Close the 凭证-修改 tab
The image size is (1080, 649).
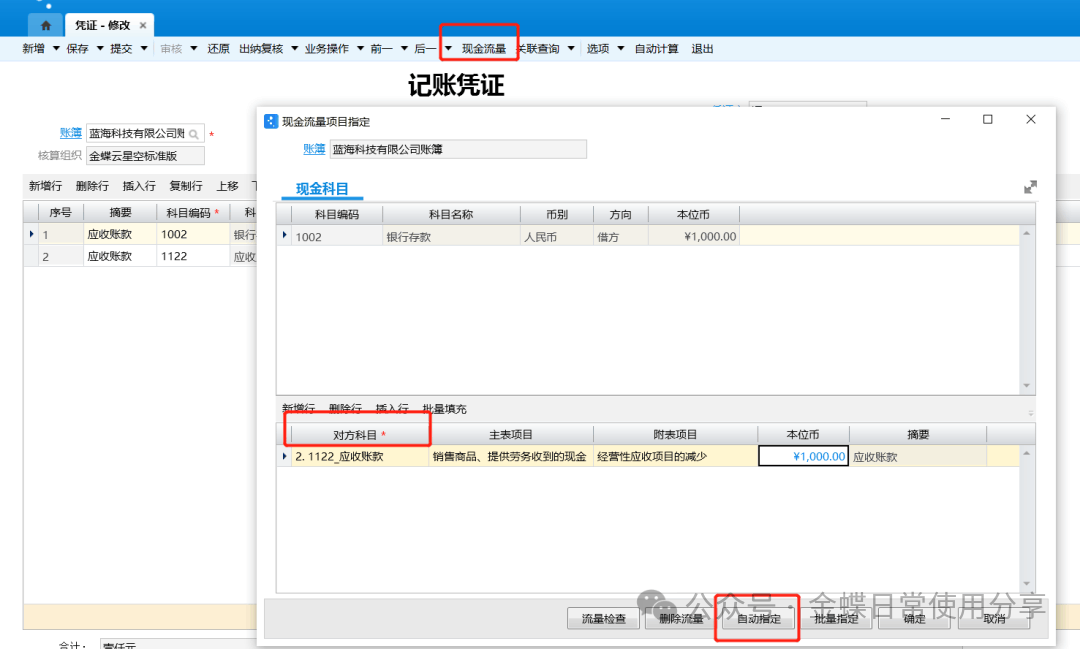point(143,25)
